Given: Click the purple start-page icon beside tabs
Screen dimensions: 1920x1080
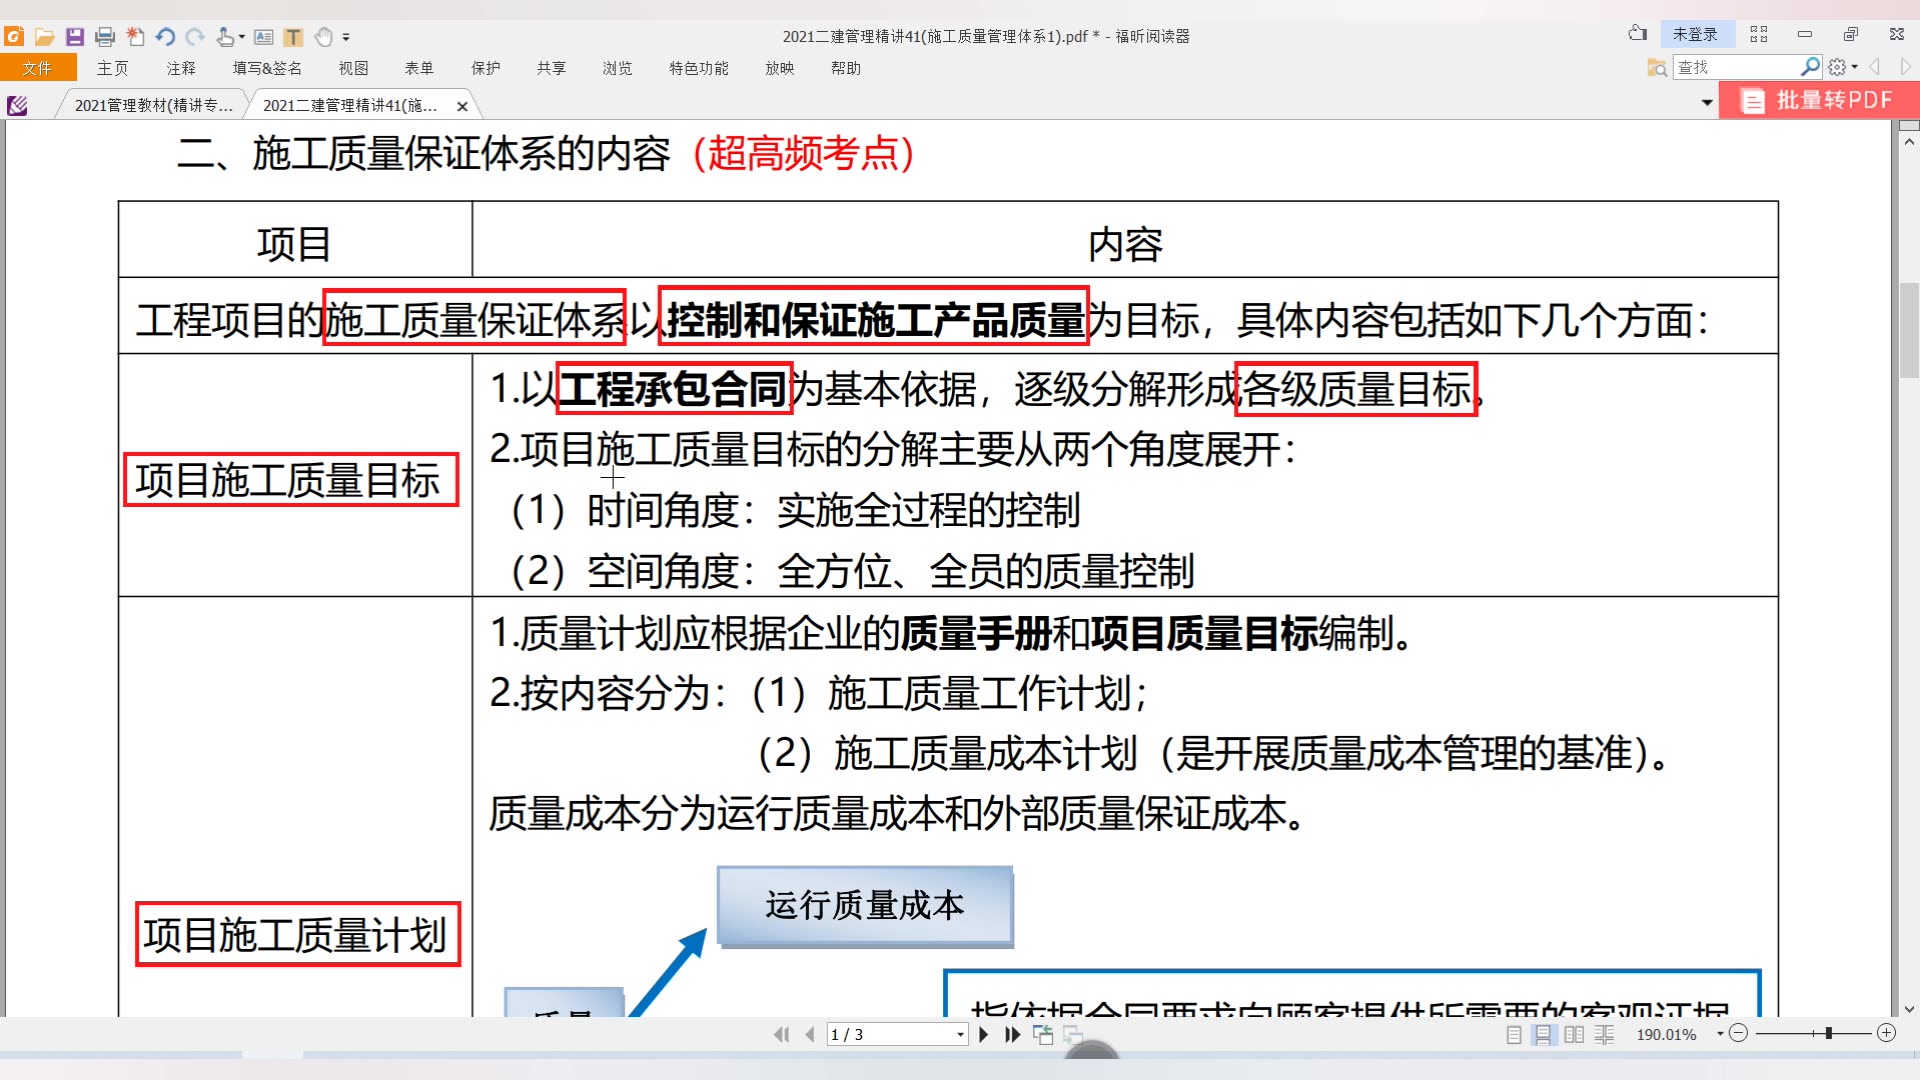Looking at the screenshot, I should click(17, 105).
